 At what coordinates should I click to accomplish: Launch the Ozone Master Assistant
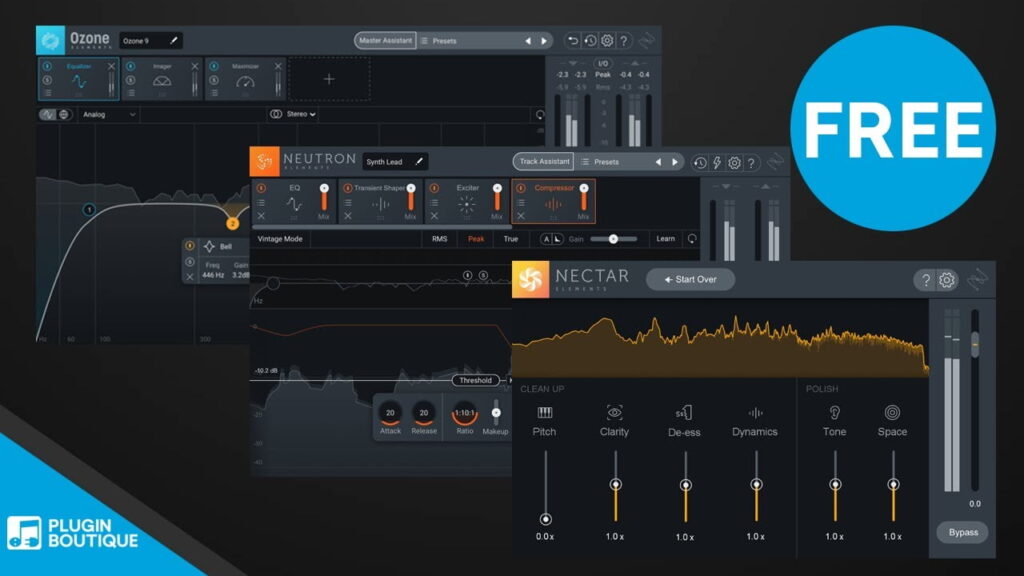[x=385, y=40]
